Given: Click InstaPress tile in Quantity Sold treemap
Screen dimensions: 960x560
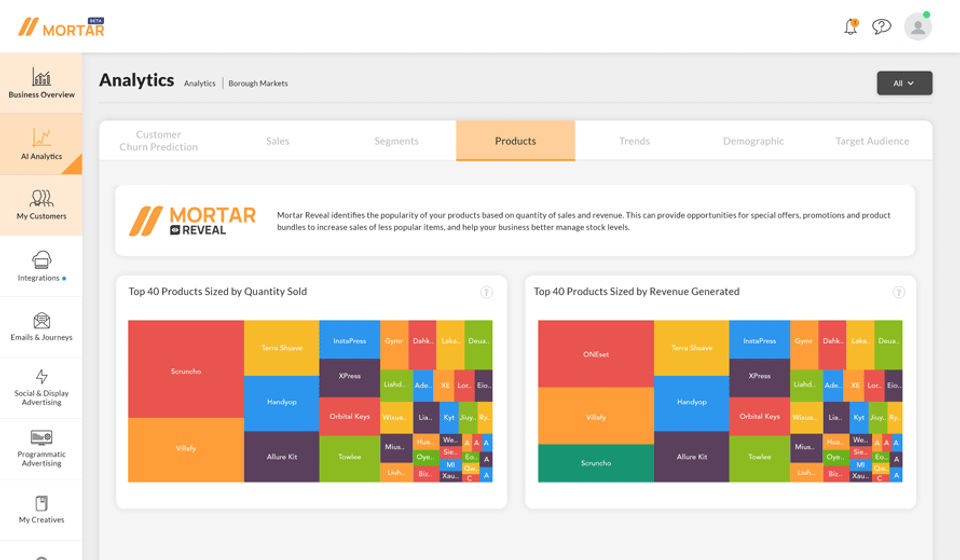Looking at the screenshot, I should (350, 339).
